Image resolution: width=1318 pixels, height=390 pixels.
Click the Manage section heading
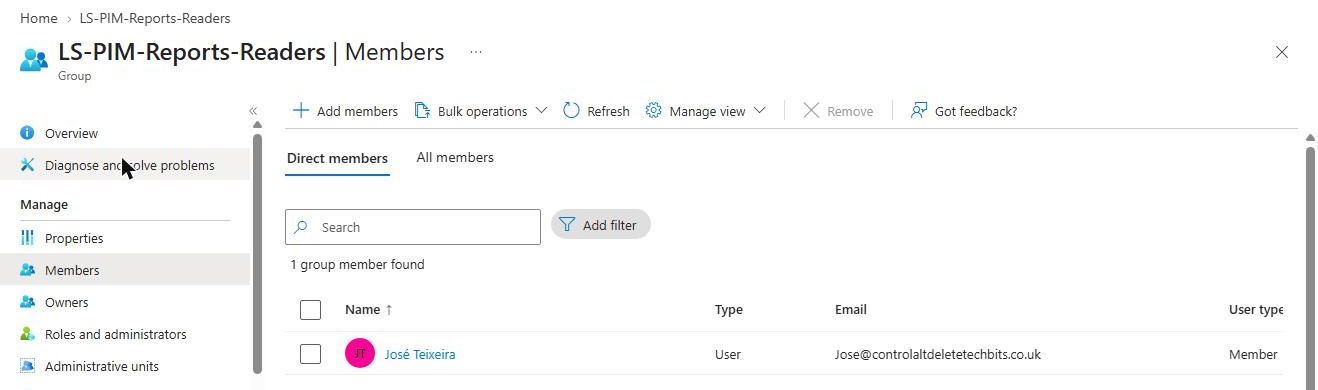[44, 204]
